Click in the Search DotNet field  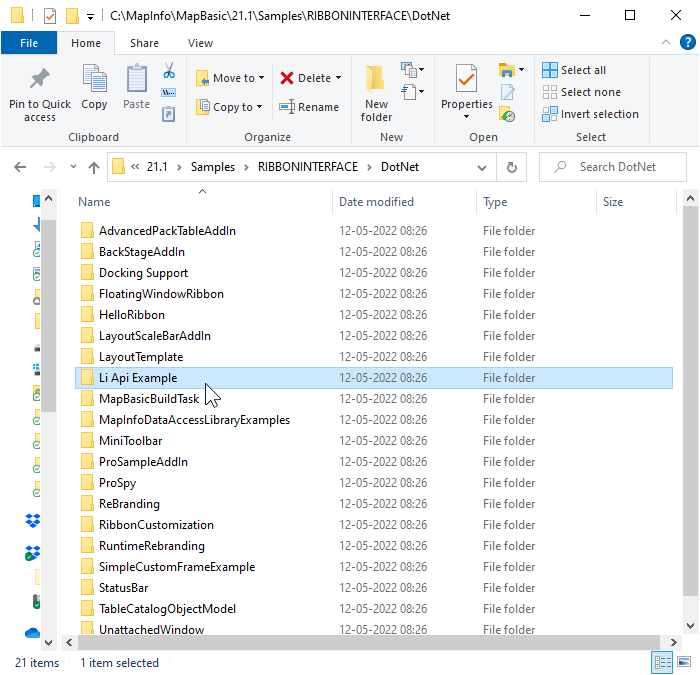612,167
